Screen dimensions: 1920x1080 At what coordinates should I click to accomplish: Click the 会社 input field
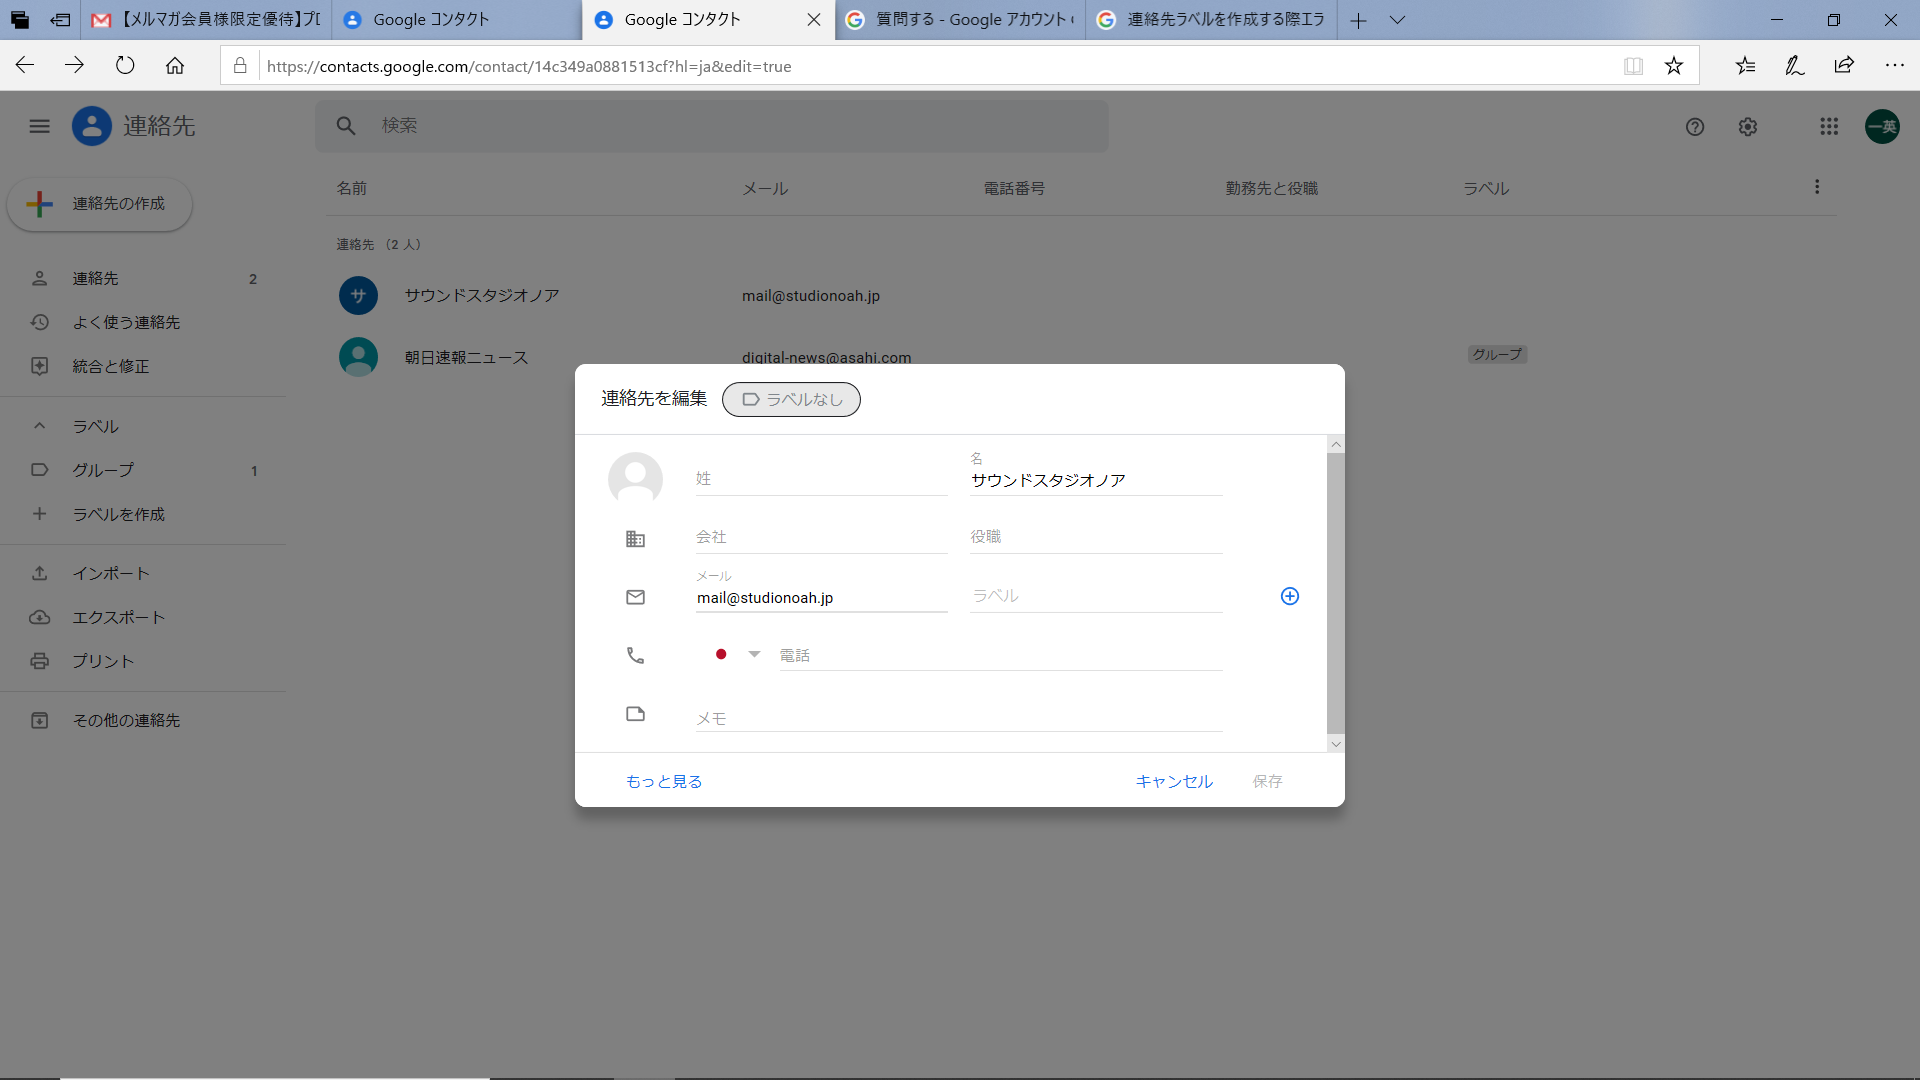pyautogui.click(x=821, y=537)
